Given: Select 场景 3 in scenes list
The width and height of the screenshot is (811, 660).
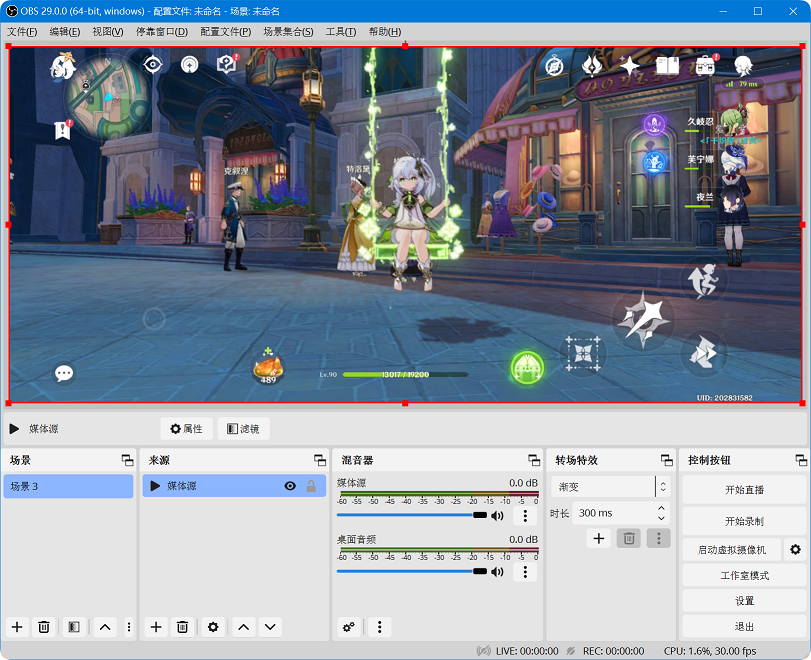Looking at the screenshot, I should [x=68, y=486].
